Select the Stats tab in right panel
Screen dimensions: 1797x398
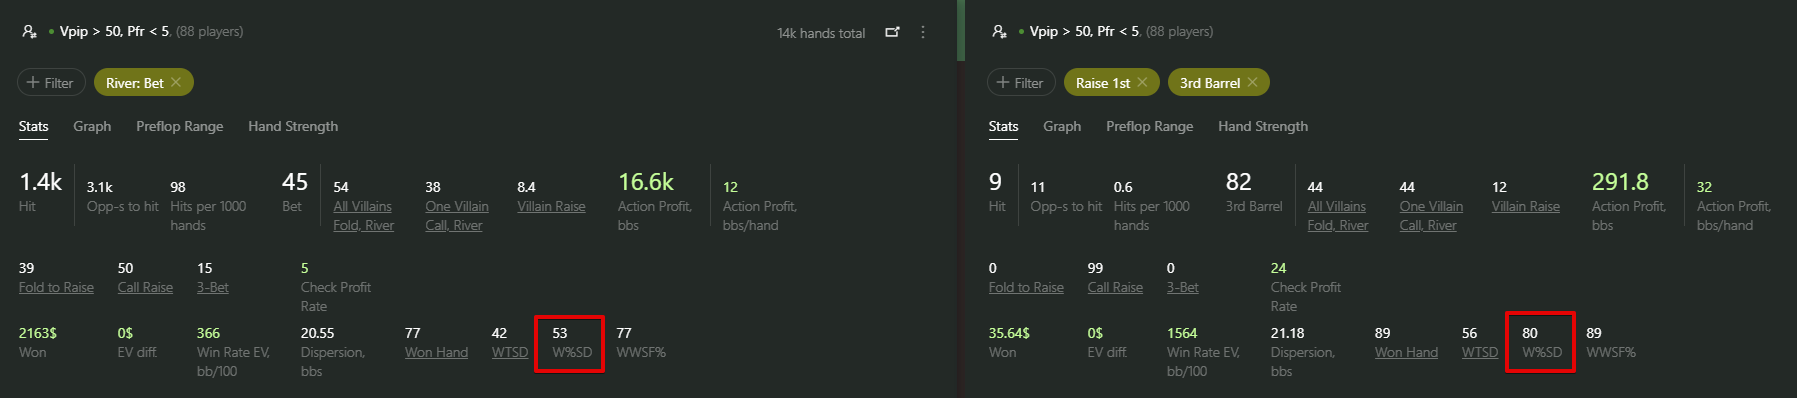click(1003, 126)
